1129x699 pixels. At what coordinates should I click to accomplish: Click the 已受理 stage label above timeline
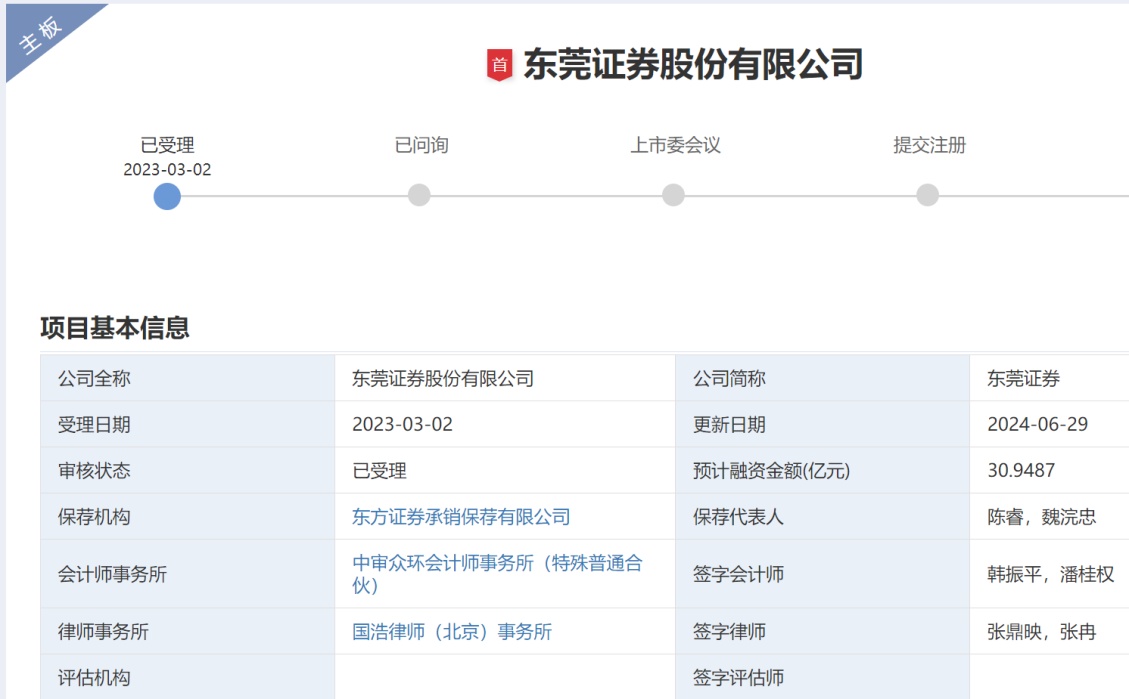[167, 145]
